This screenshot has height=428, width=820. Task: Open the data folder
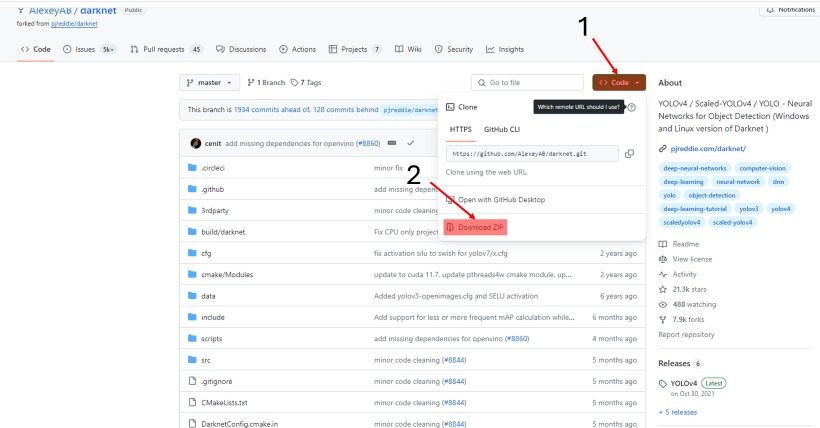[208, 296]
